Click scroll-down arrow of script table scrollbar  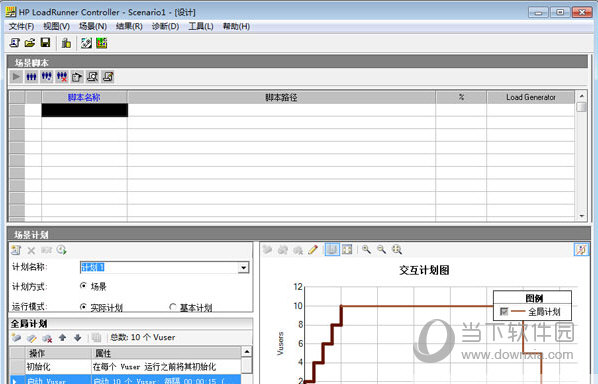(582, 216)
